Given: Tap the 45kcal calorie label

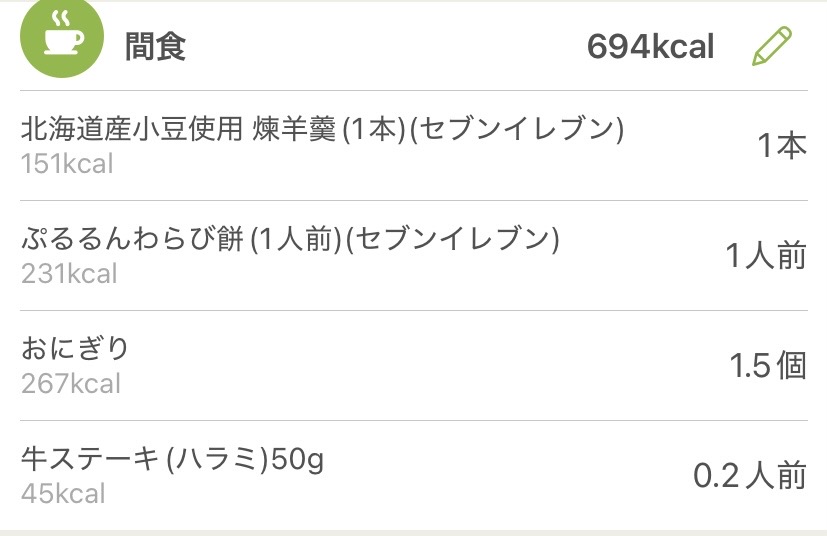Looking at the screenshot, I should (x=62, y=494).
